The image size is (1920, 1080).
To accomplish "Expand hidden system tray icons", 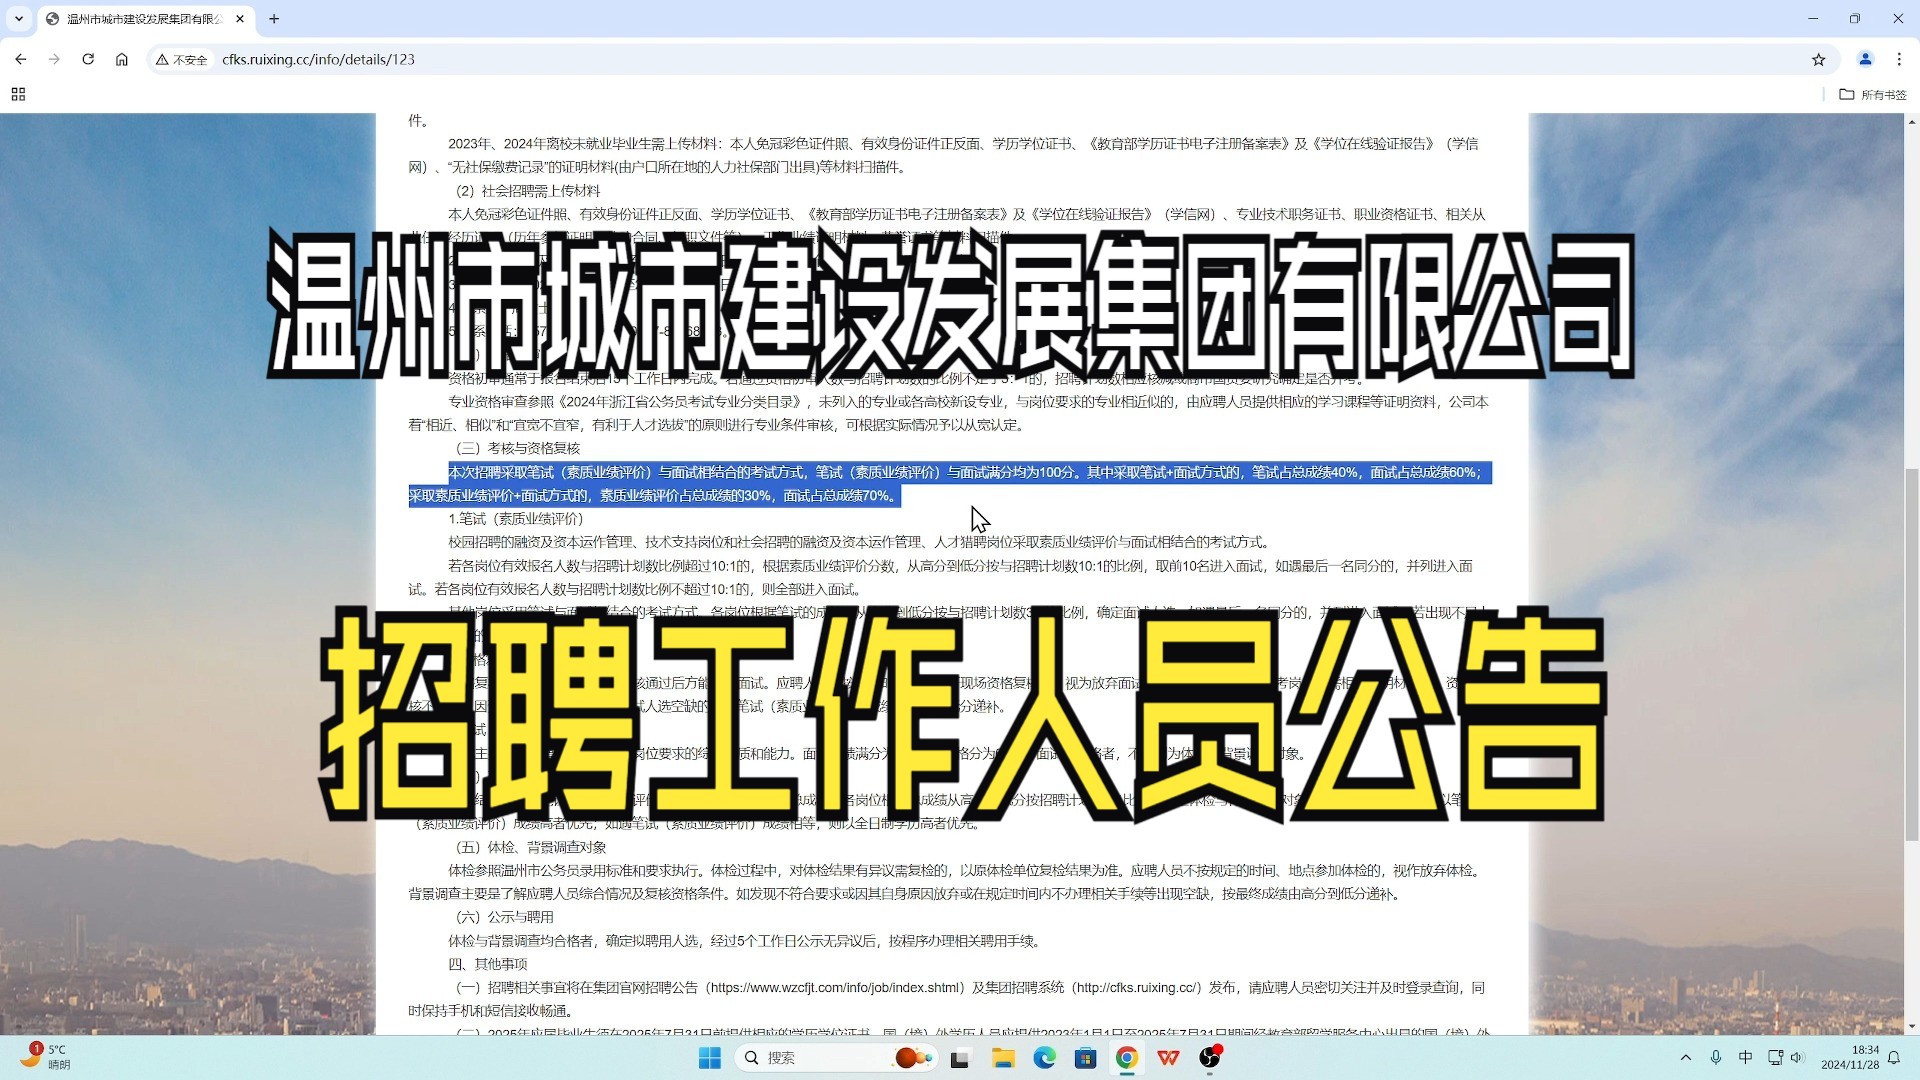I will pos(1686,1058).
